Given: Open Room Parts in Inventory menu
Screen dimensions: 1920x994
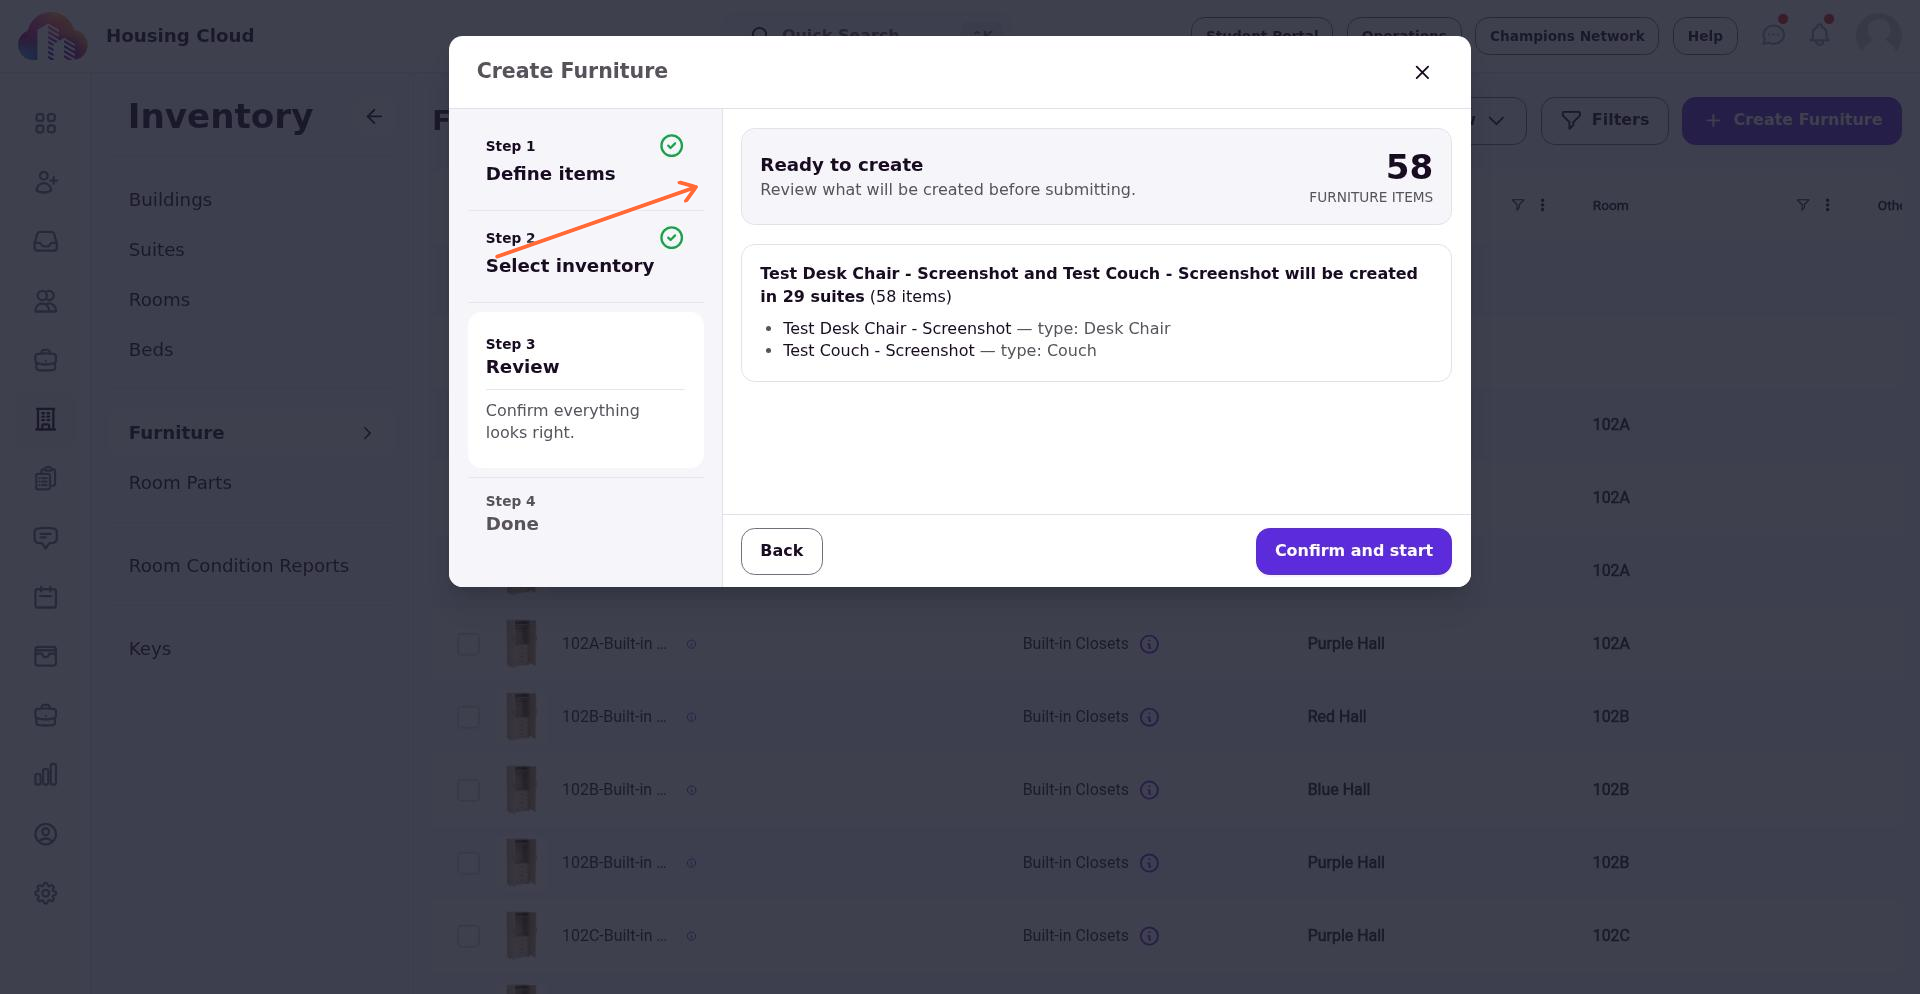Looking at the screenshot, I should tap(180, 483).
